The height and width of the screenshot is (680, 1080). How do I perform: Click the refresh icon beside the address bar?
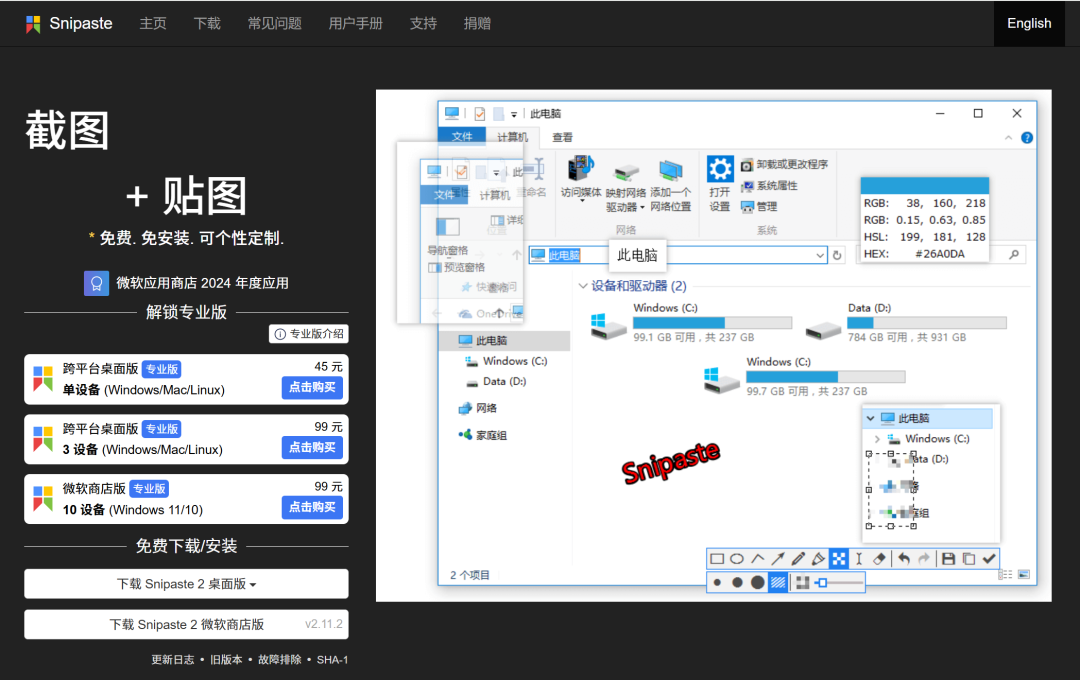click(x=837, y=255)
